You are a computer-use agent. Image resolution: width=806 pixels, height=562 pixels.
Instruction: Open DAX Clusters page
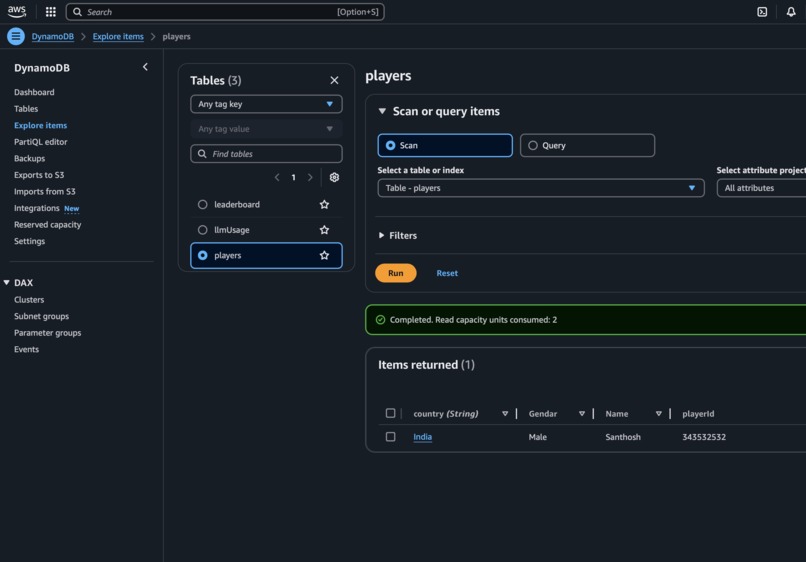coord(29,300)
